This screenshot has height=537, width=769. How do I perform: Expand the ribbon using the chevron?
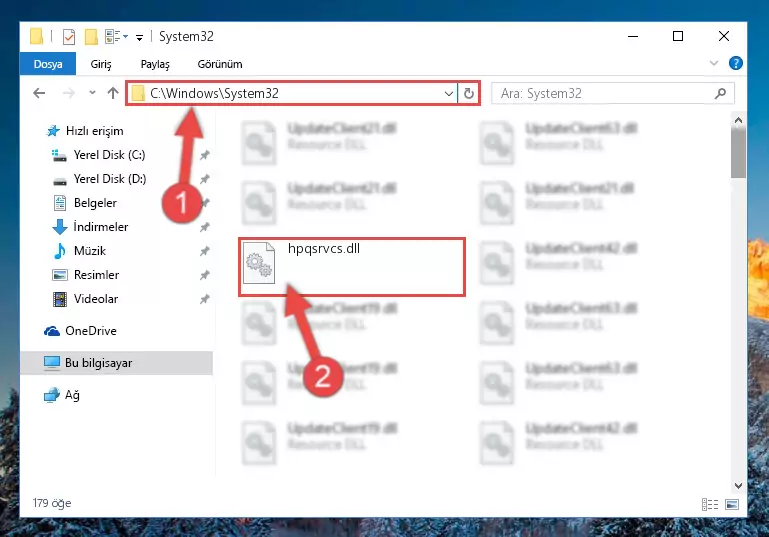click(714, 63)
